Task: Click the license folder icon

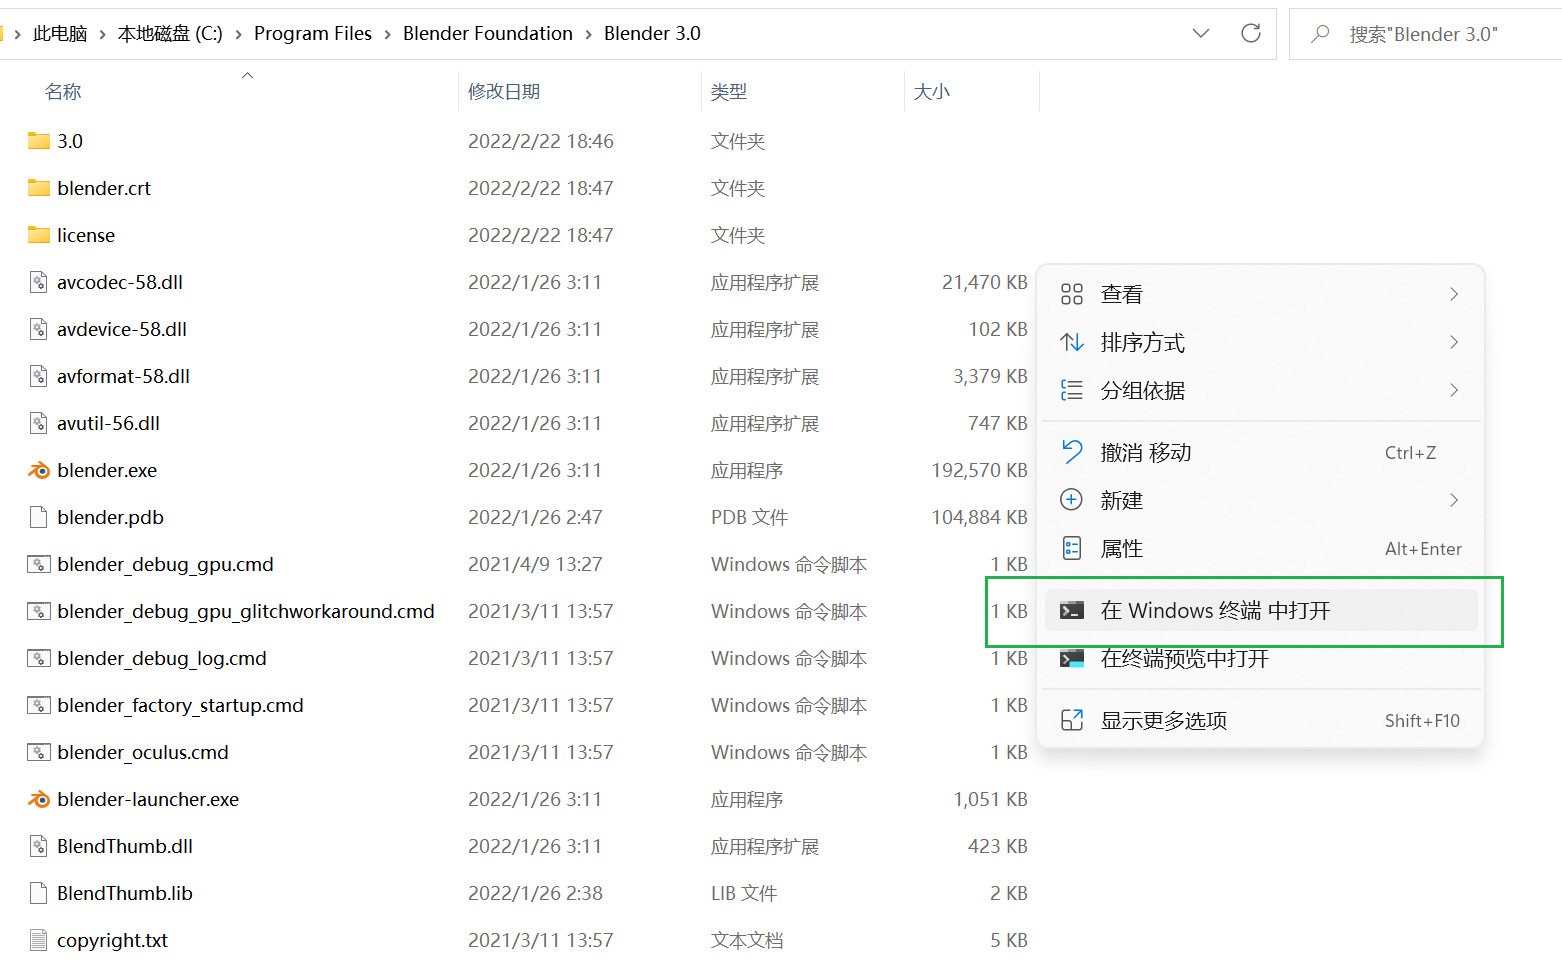Action: (39, 235)
